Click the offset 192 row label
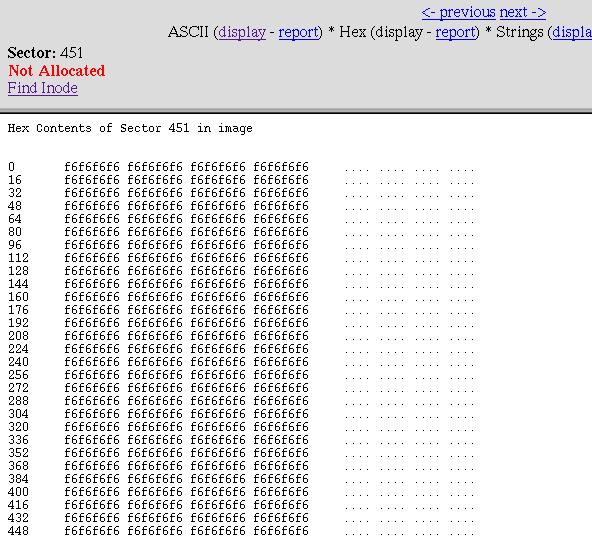Screen dimensions: 592x539 click(x=18, y=323)
